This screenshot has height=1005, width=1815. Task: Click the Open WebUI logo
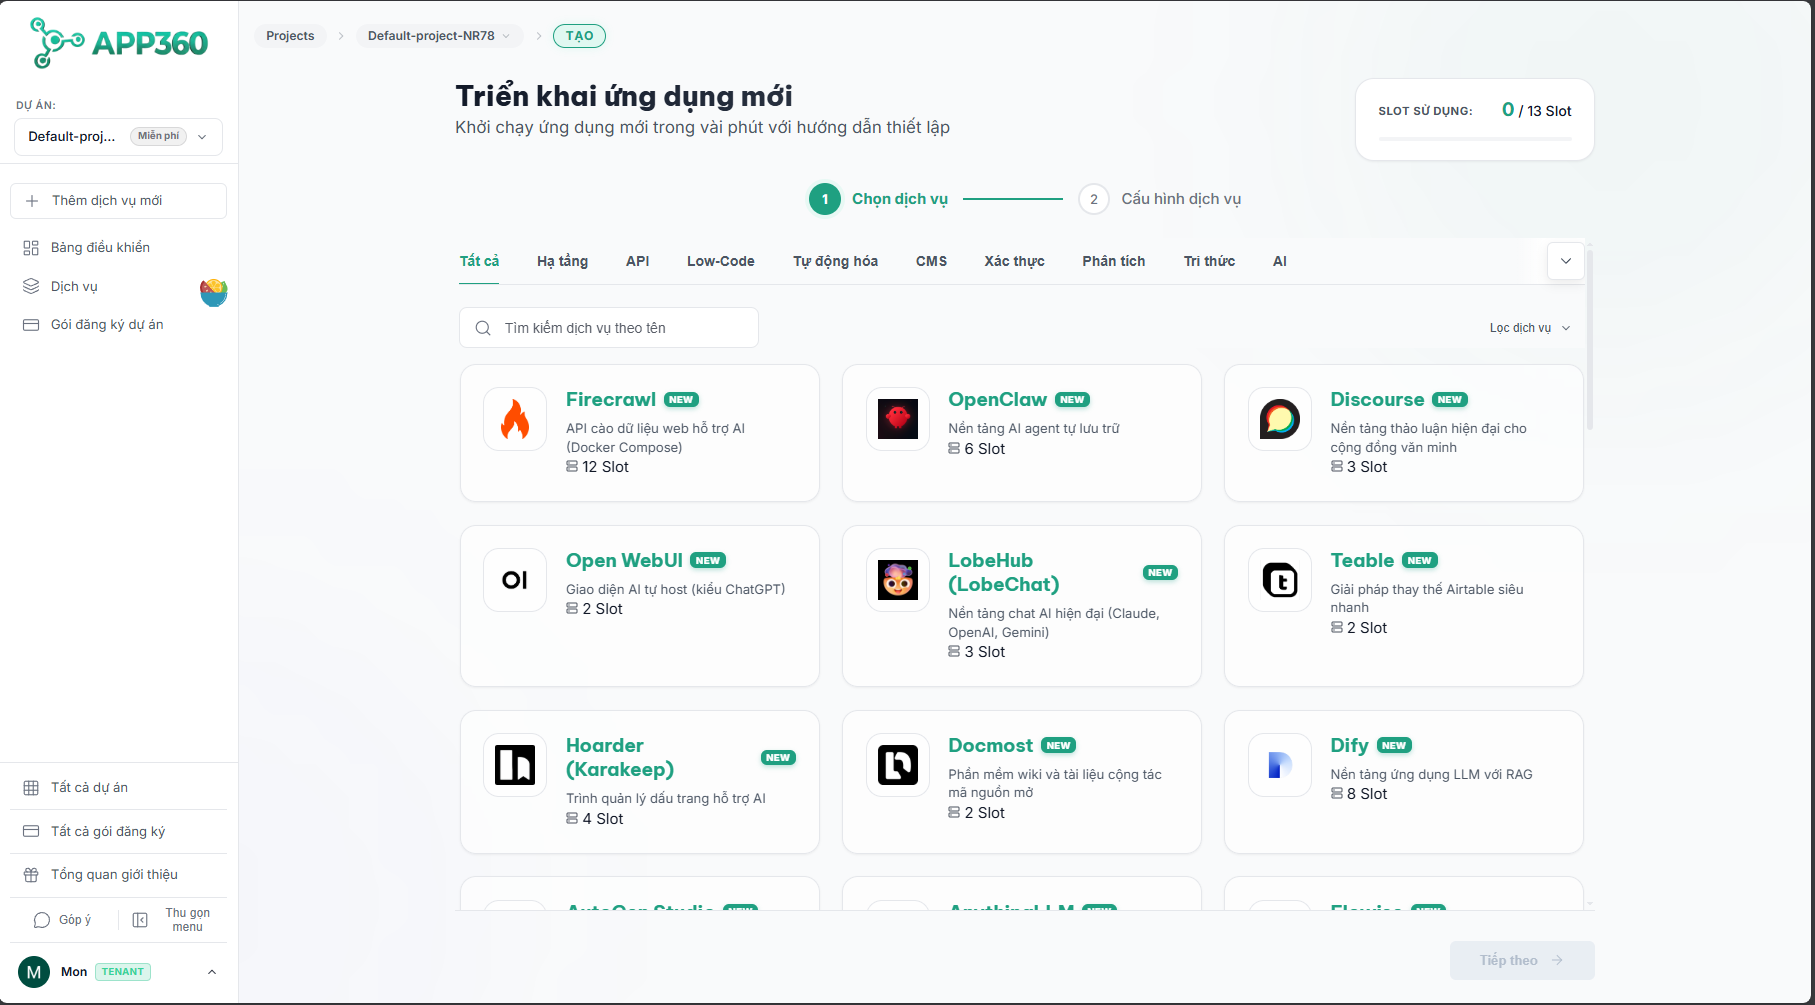pyautogui.click(x=514, y=580)
